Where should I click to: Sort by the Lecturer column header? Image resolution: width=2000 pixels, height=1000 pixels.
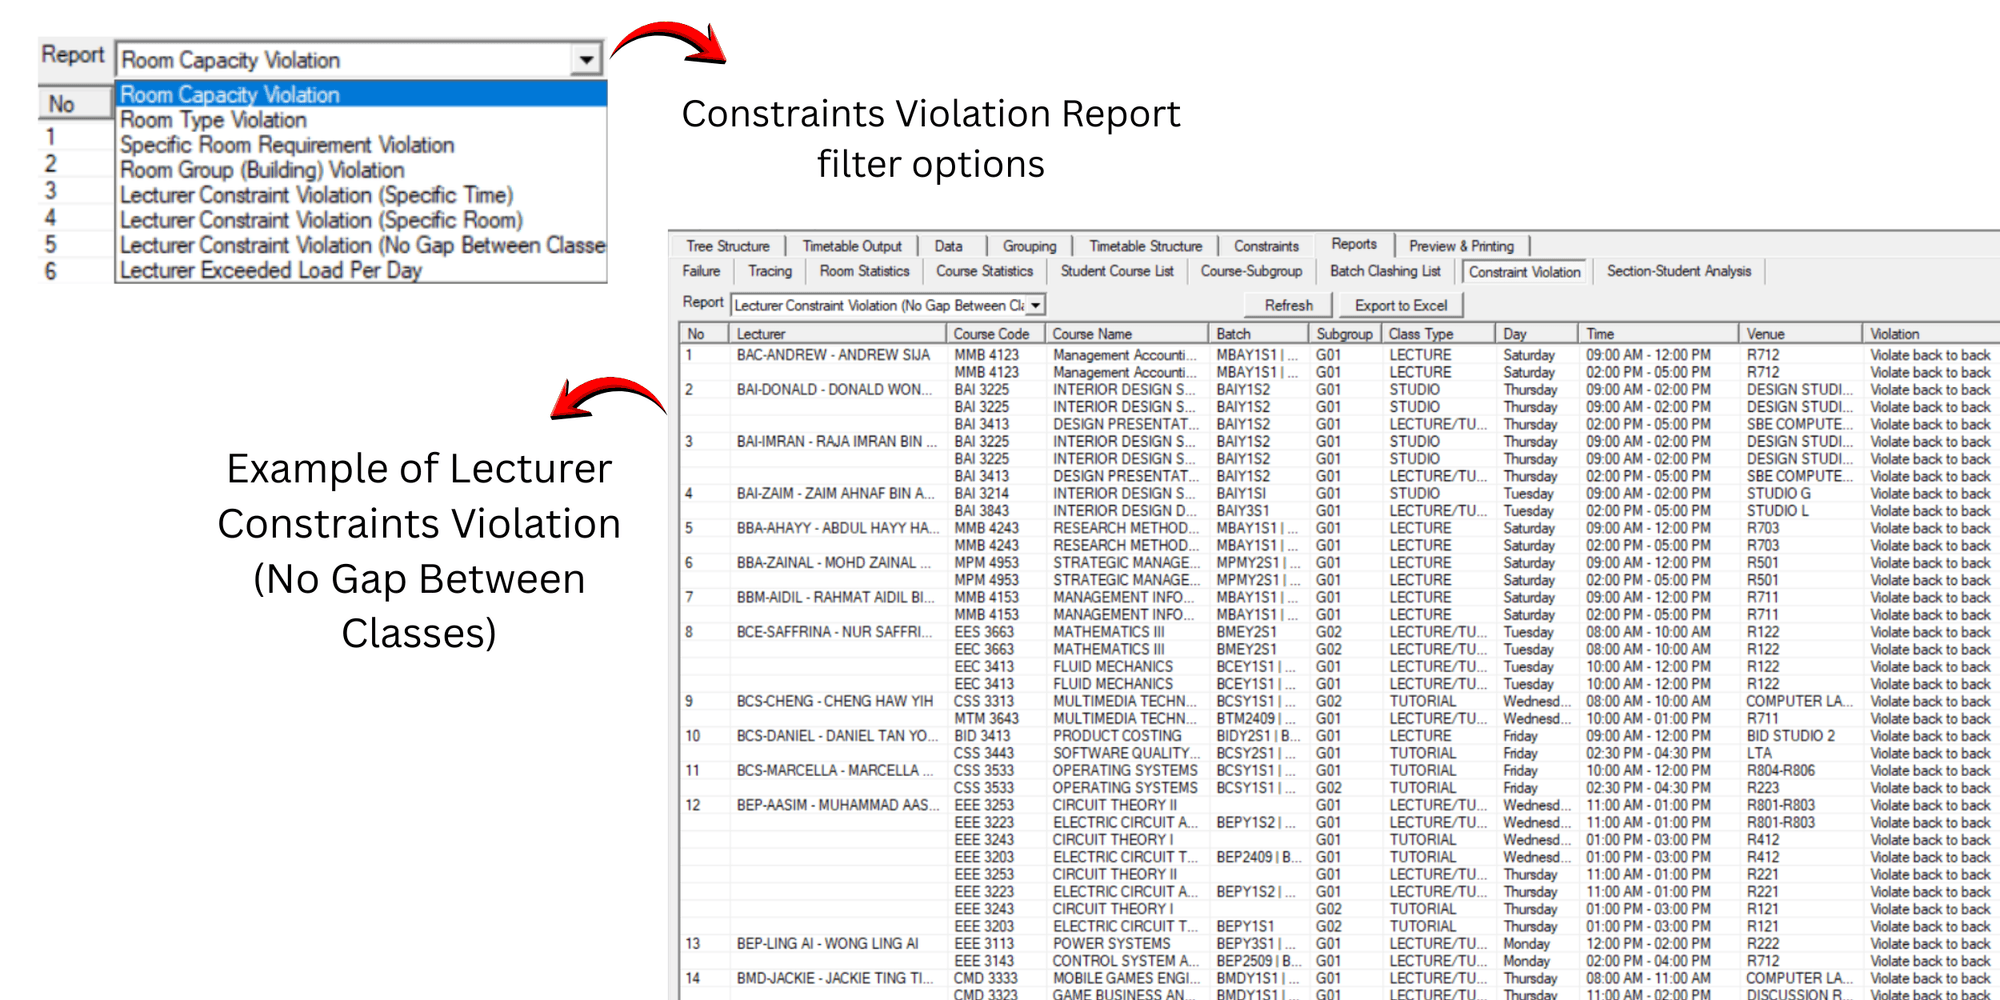(837, 334)
